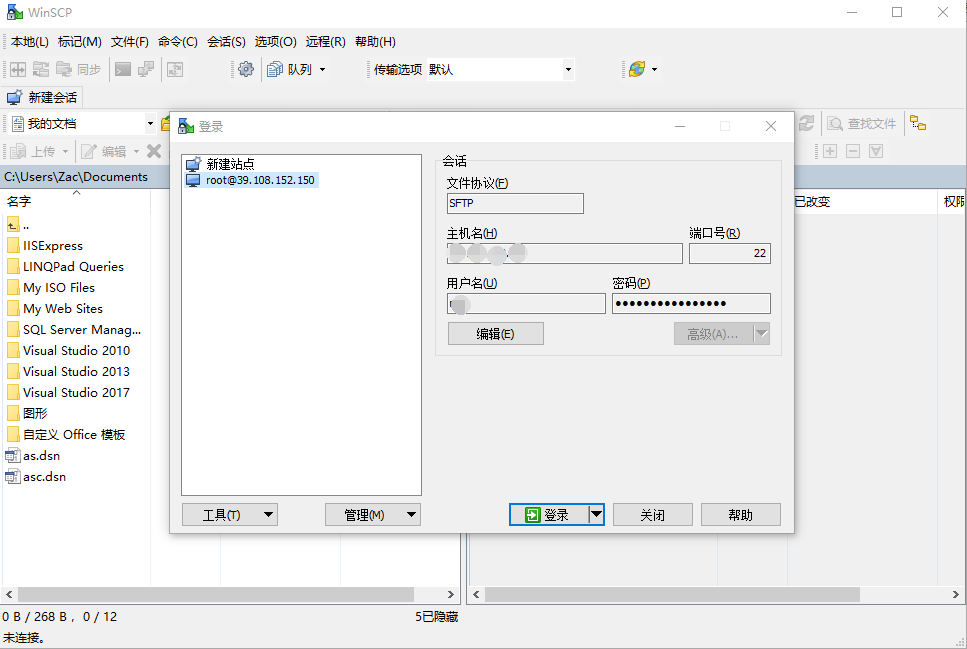This screenshot has height=649, width=967.
Task: Click the synchronize browsing toolbar icon
Action: 175,69
